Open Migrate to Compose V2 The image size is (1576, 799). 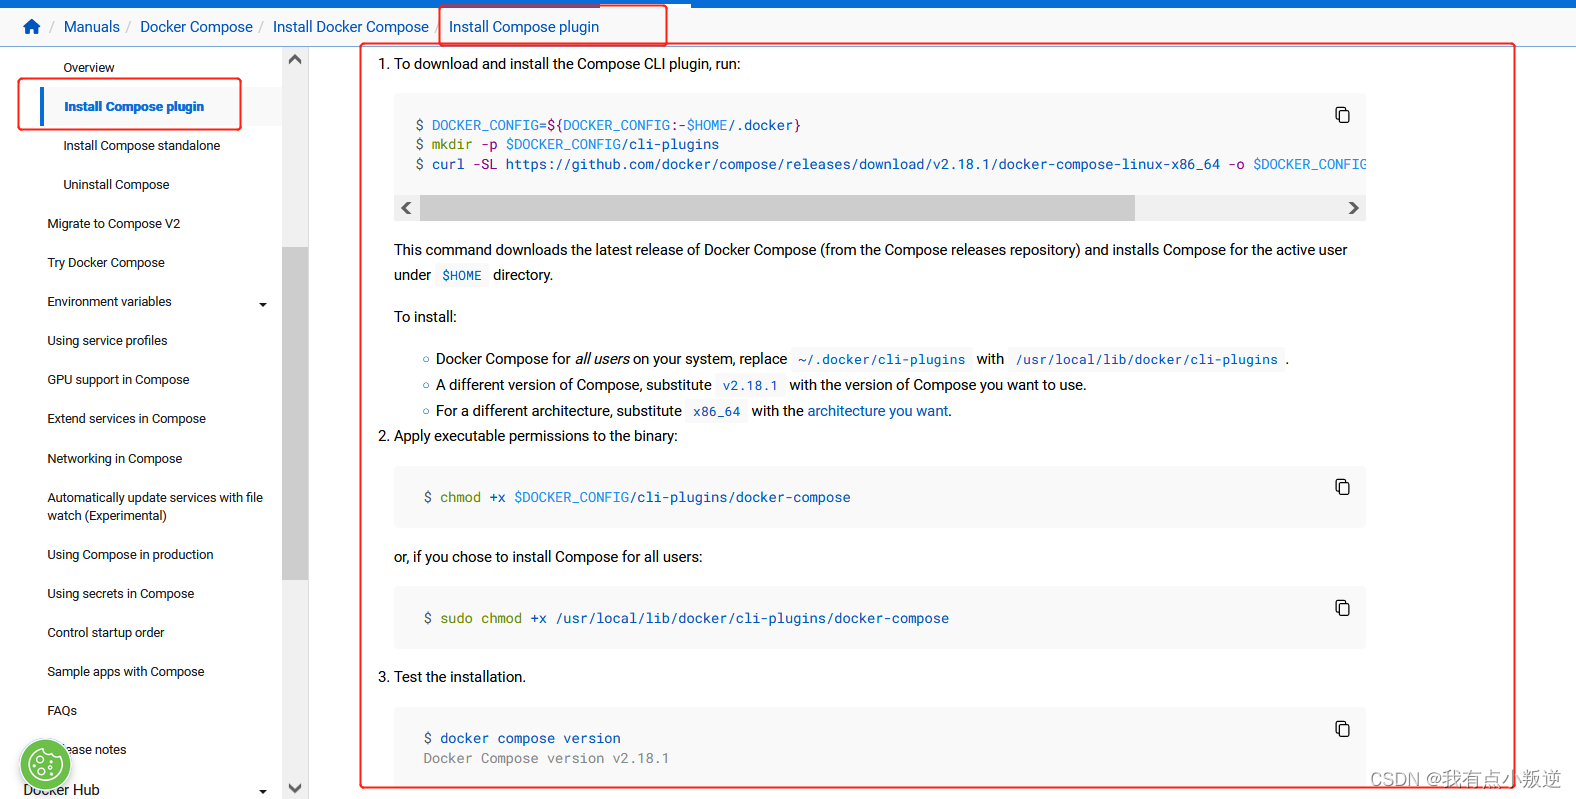pyautogui.click(x=114, y=224)
